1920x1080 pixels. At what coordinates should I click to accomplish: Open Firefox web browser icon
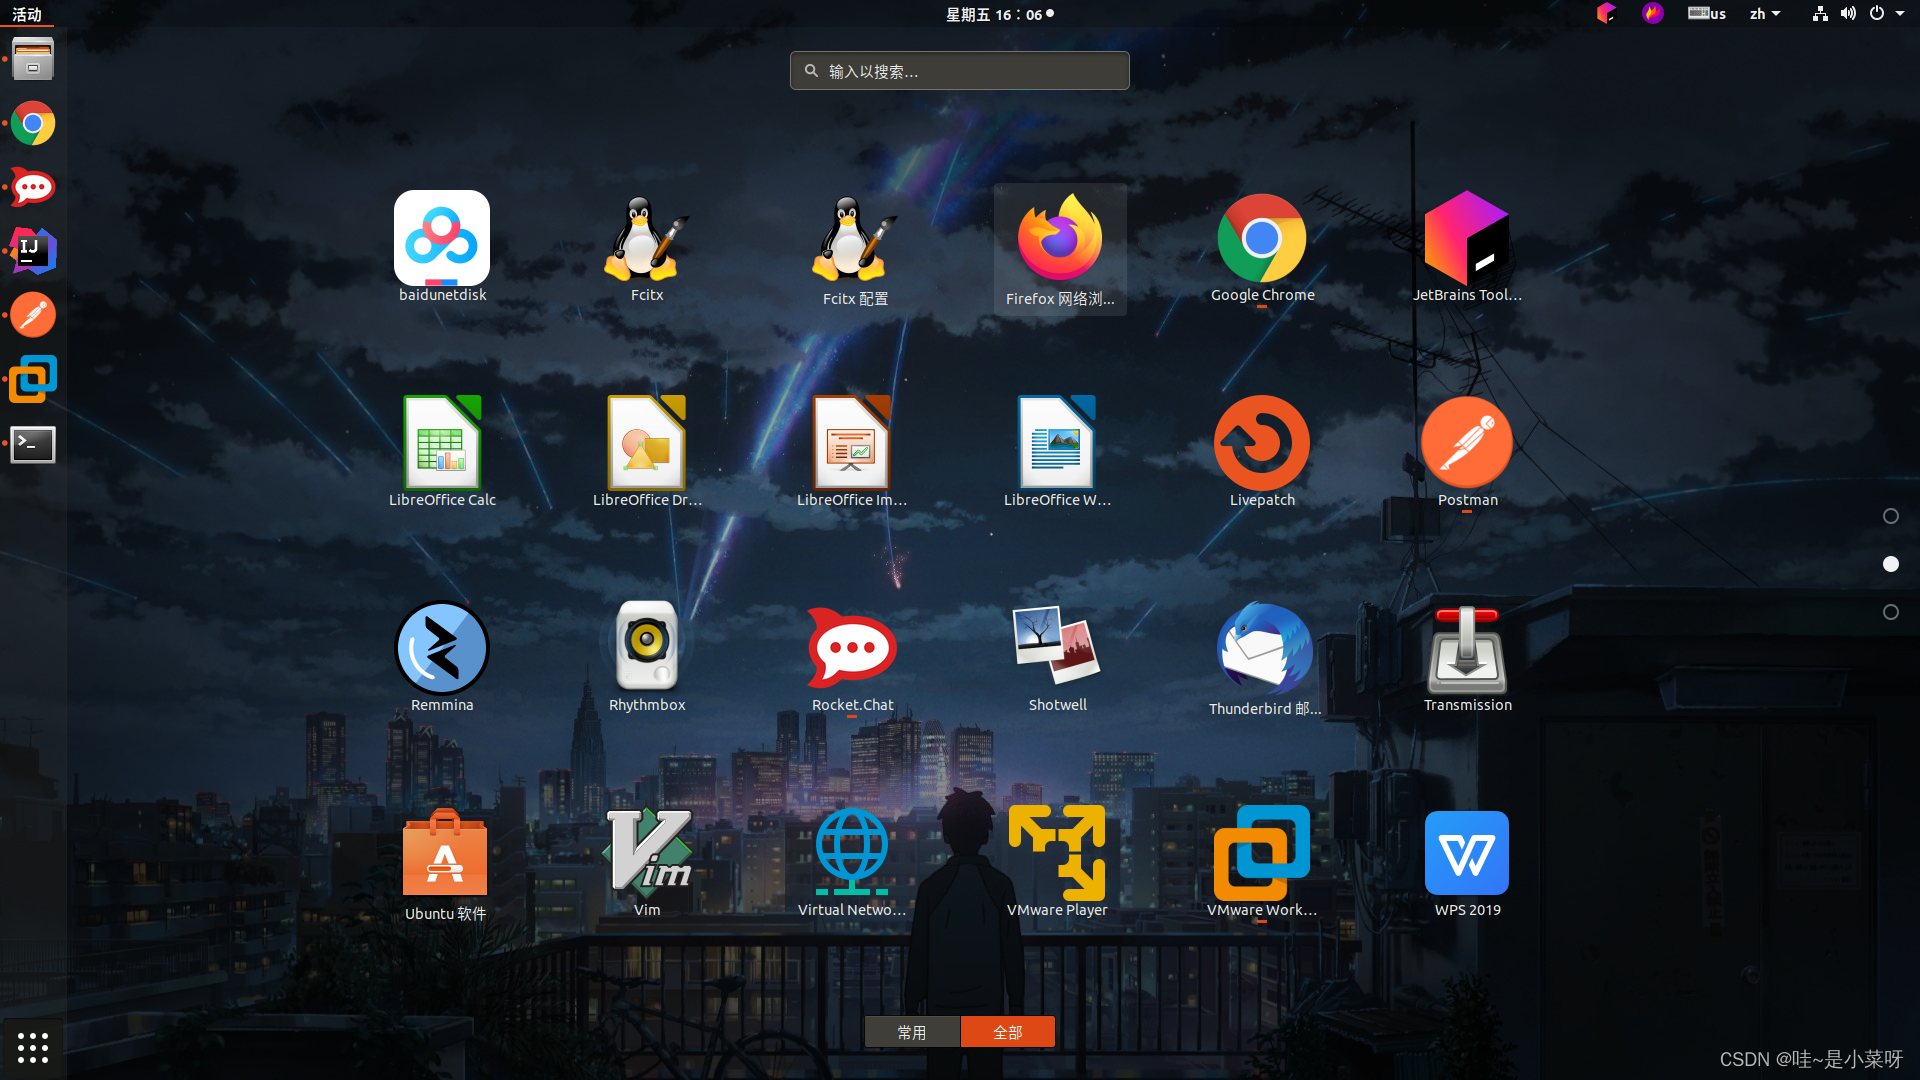[1059, 241]
